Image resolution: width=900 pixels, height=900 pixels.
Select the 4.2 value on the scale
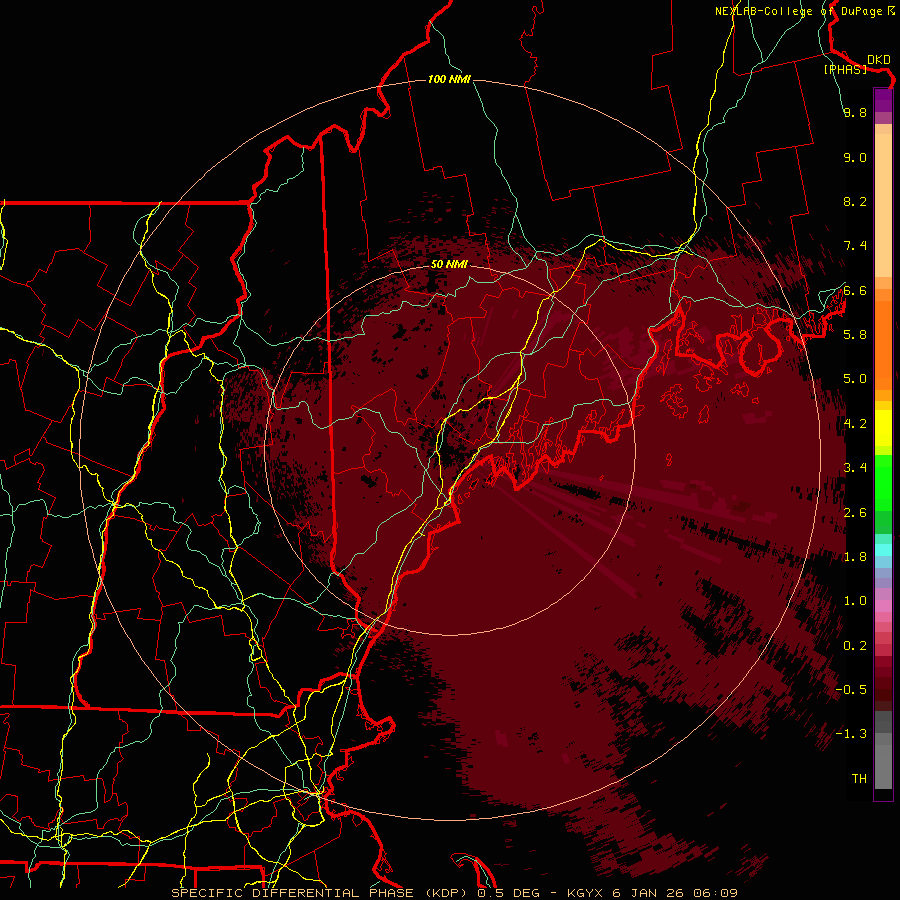coord(855,424)
